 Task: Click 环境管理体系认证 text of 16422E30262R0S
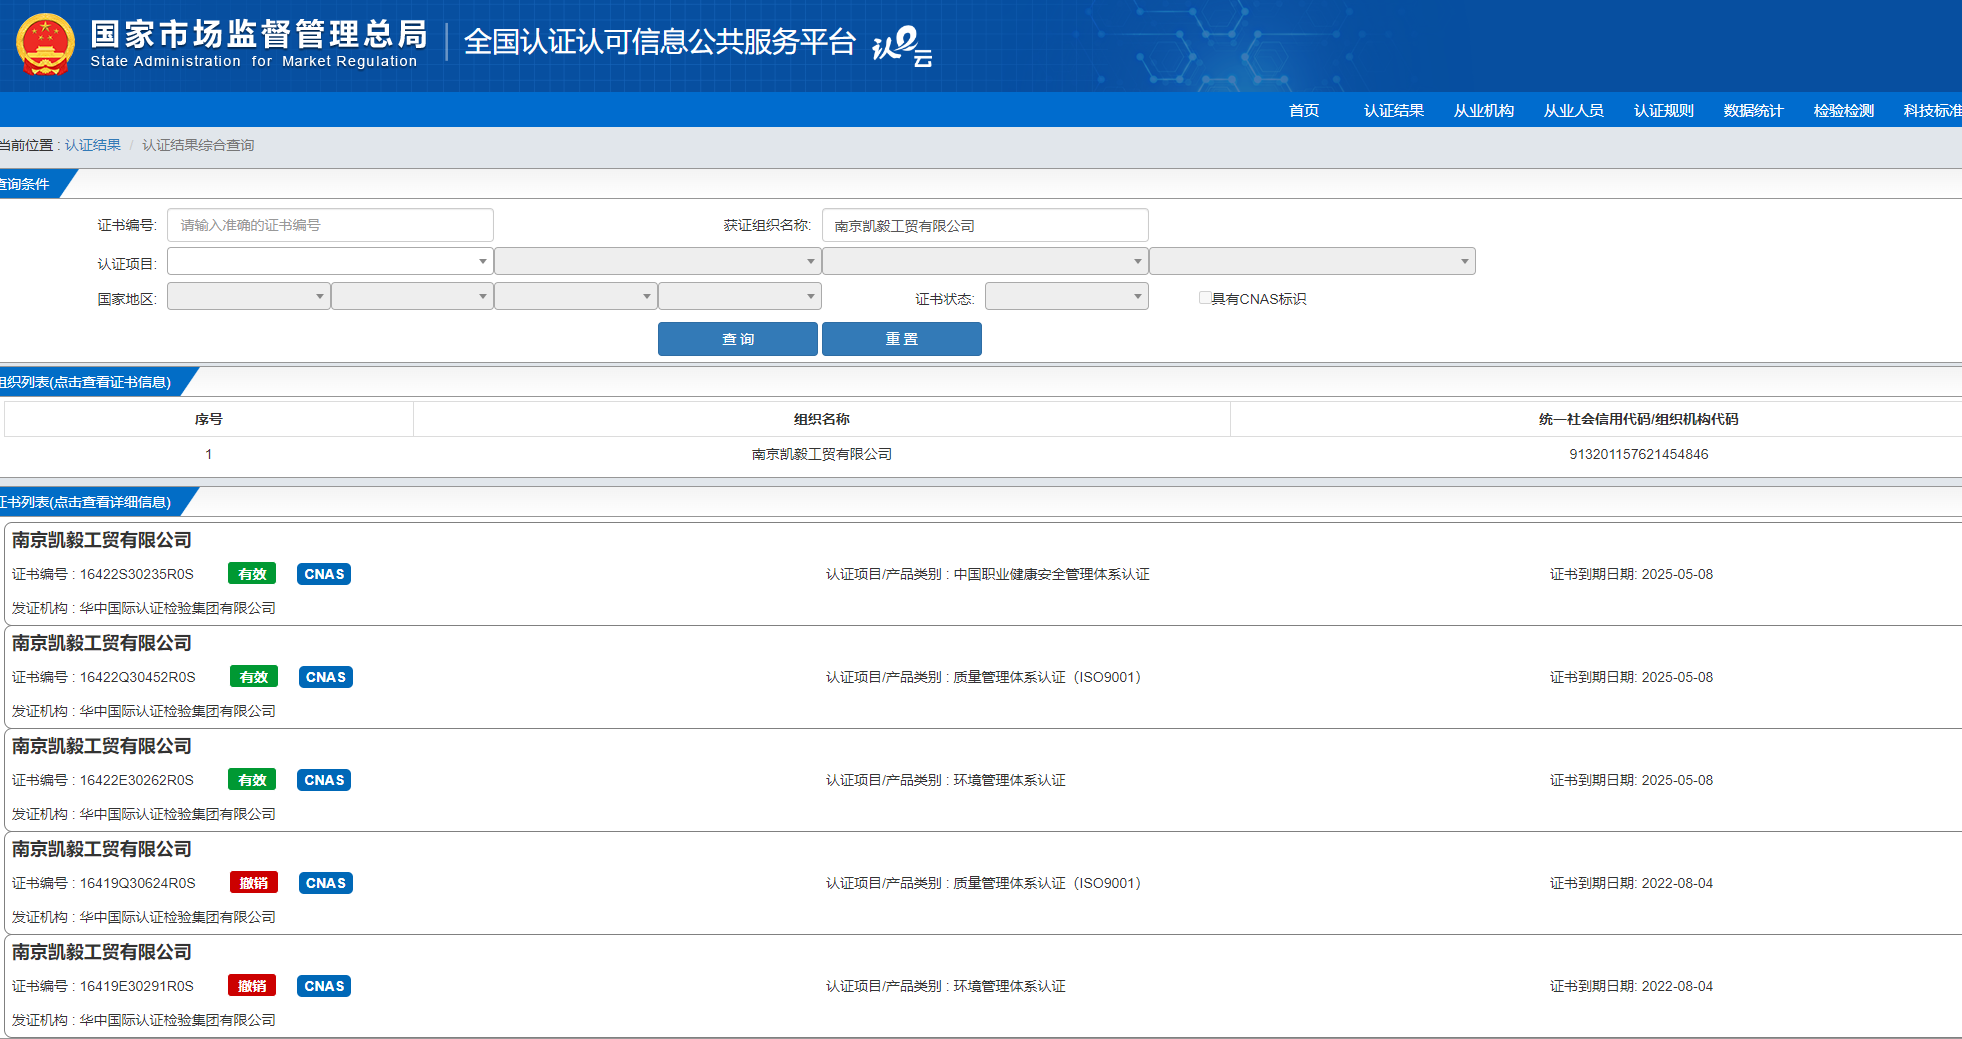pyautogui.click(x=1010, y=780)
